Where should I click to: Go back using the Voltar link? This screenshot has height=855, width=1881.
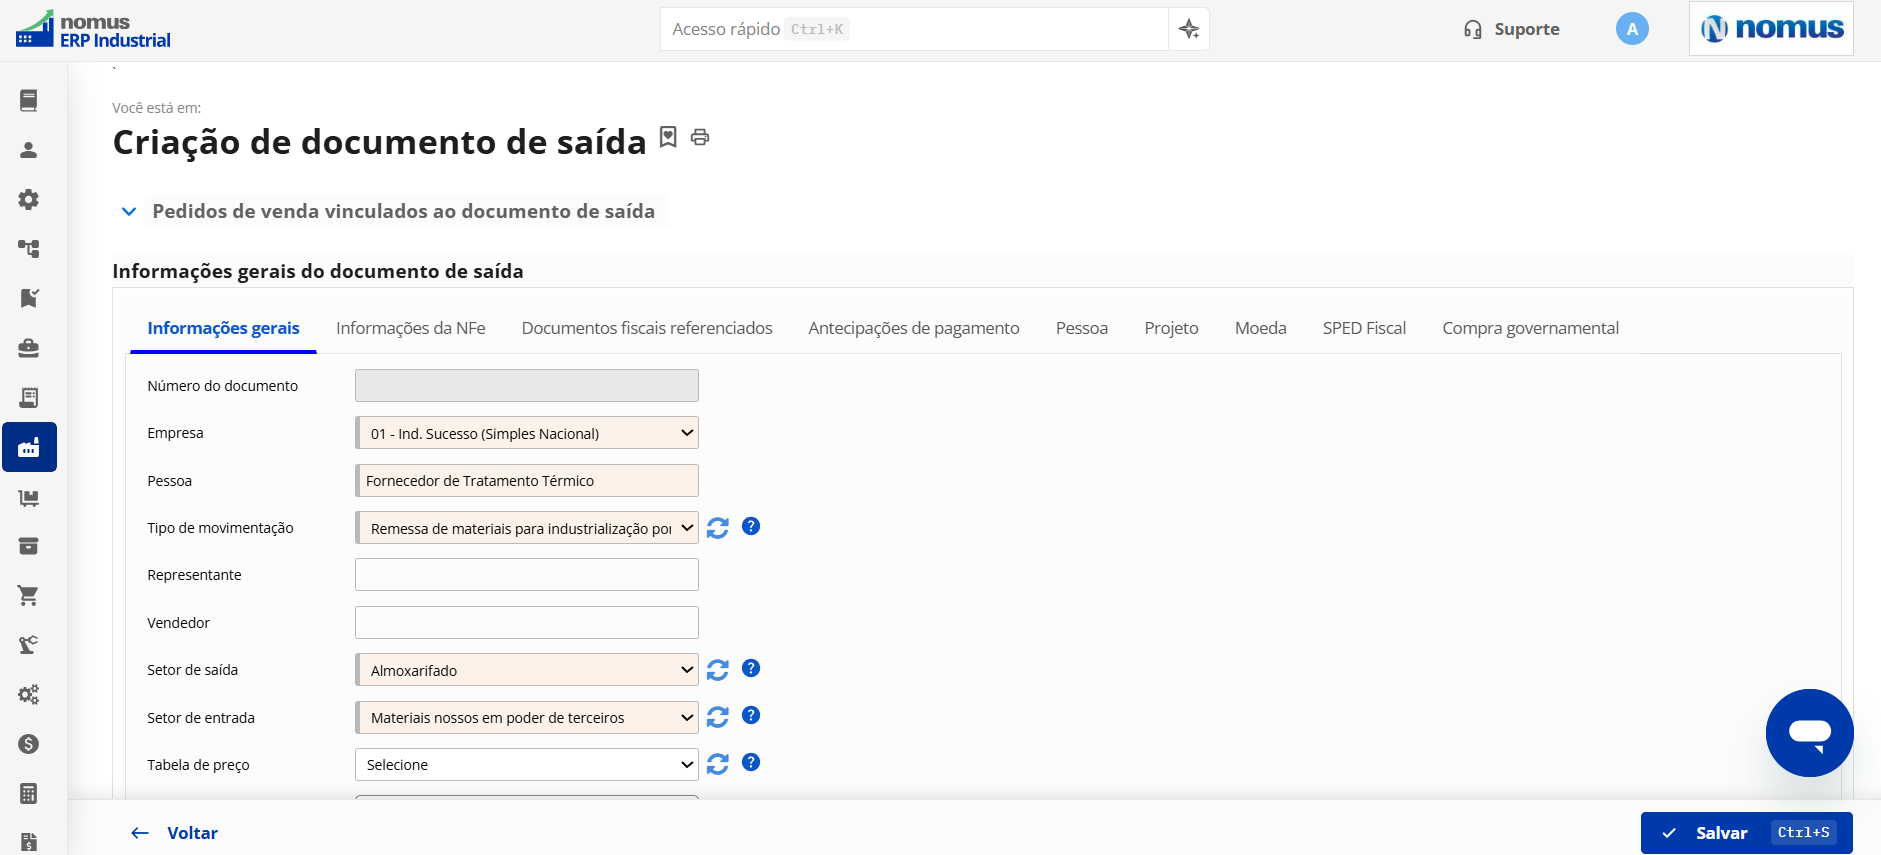pyautogui.click(x=174, y=833)
